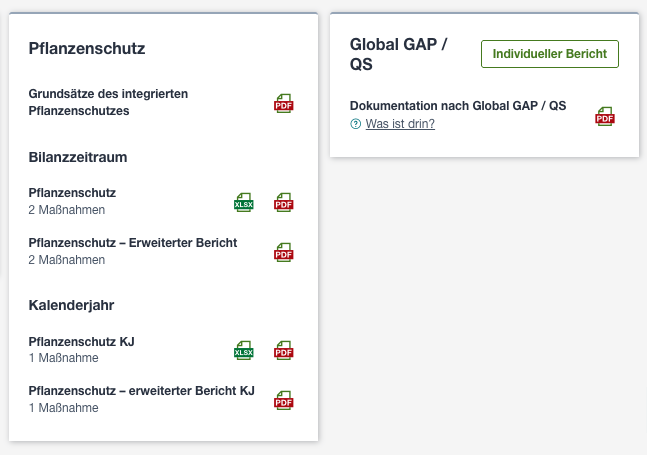Viewport: 647px width, 455px height.
Task: Click the Pflanzenschutz card main heading
Action: (87, 49)
